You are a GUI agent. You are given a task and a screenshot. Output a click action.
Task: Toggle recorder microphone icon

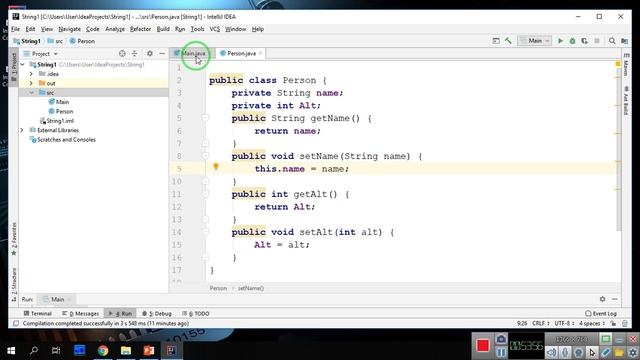pos(565,352)
